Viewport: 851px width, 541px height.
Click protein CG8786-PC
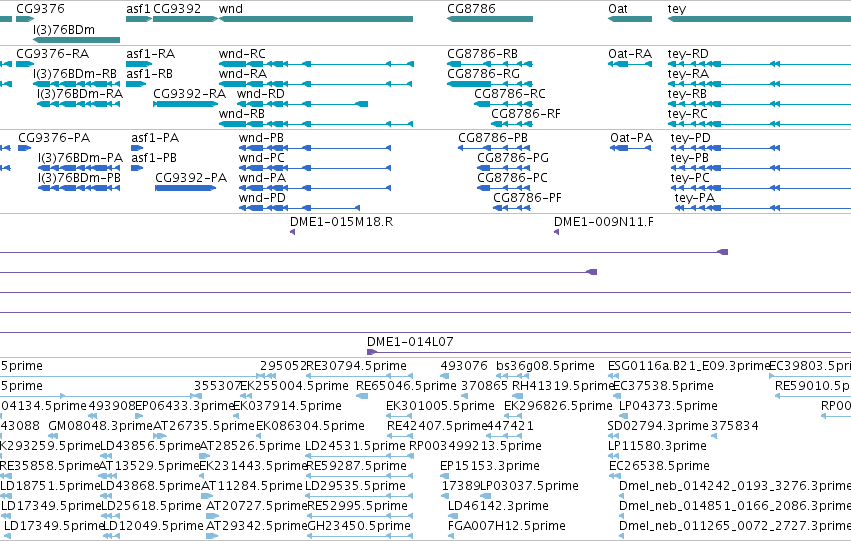click(x=512, y=178)
